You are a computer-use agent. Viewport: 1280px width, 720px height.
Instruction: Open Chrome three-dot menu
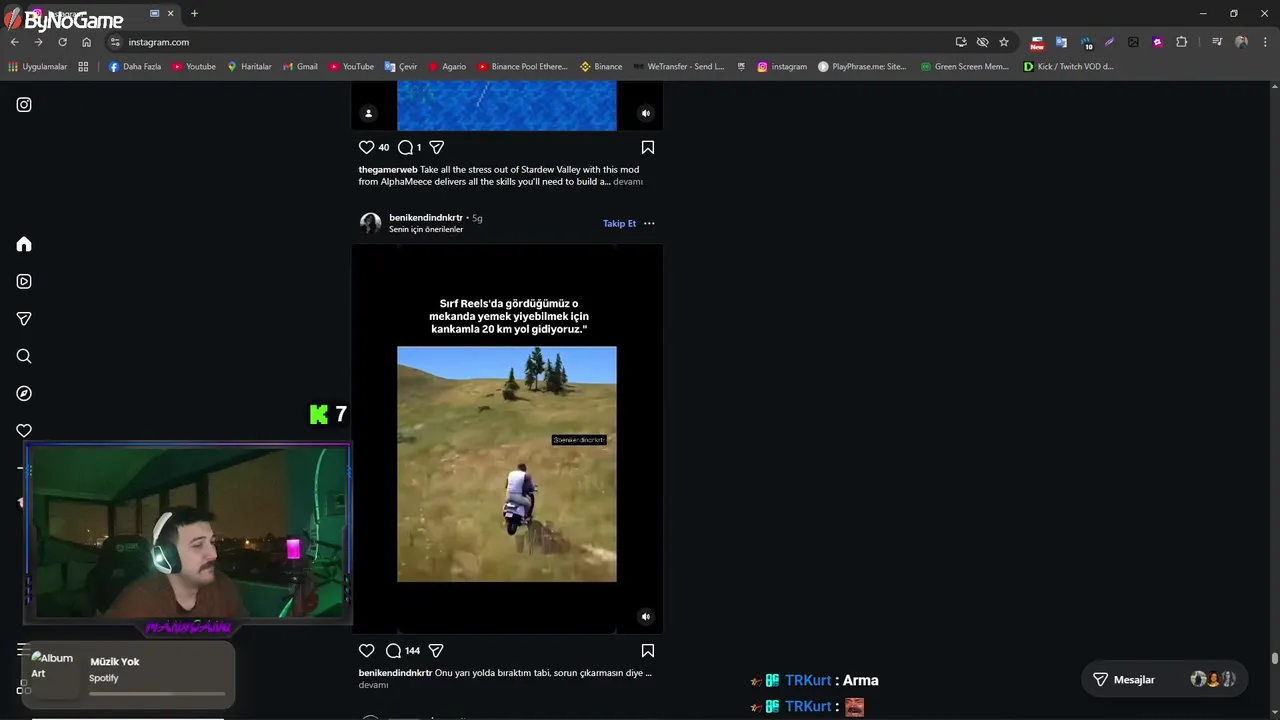click(x=1265, y=42)
